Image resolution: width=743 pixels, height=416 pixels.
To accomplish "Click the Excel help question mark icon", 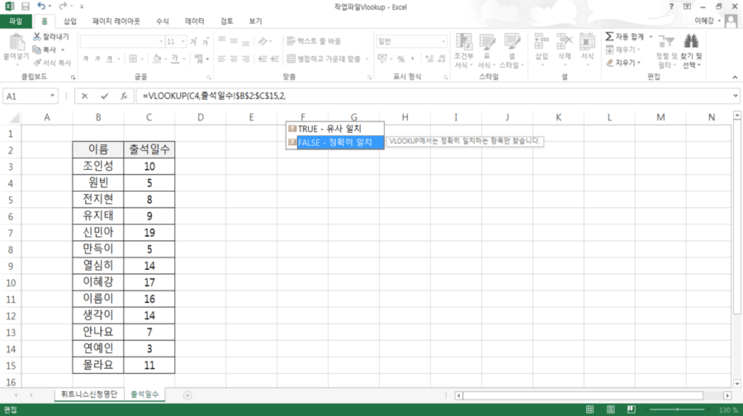I will tap(671, 7).
